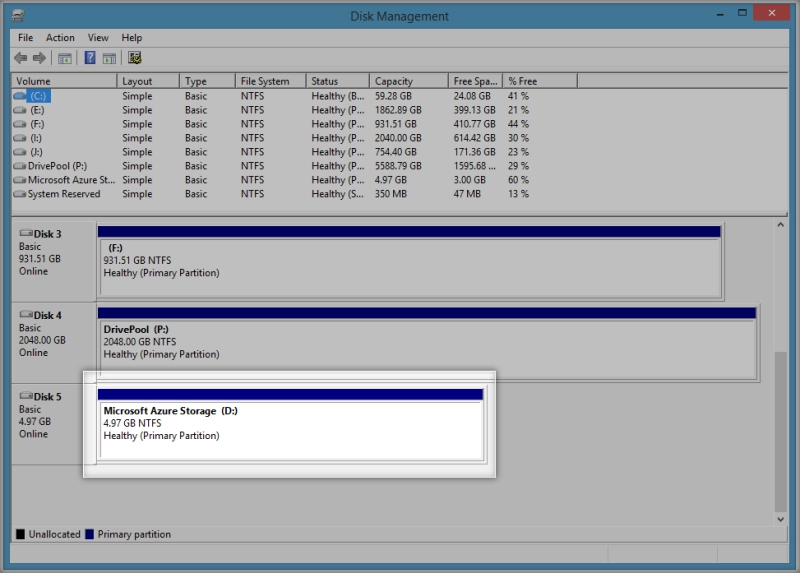800x573 pixels.
Task: Select the DrivePool (P:) partition block on Disk 4
Action: pos(427,343)
